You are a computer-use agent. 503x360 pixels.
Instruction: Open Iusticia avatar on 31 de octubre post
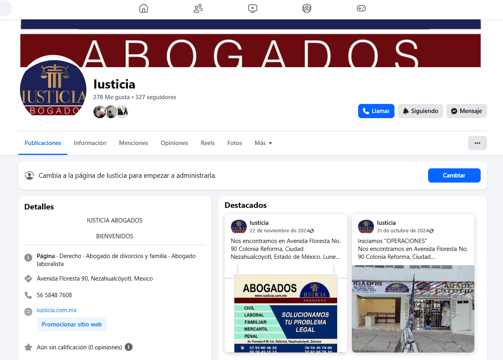tap(366, 227)
